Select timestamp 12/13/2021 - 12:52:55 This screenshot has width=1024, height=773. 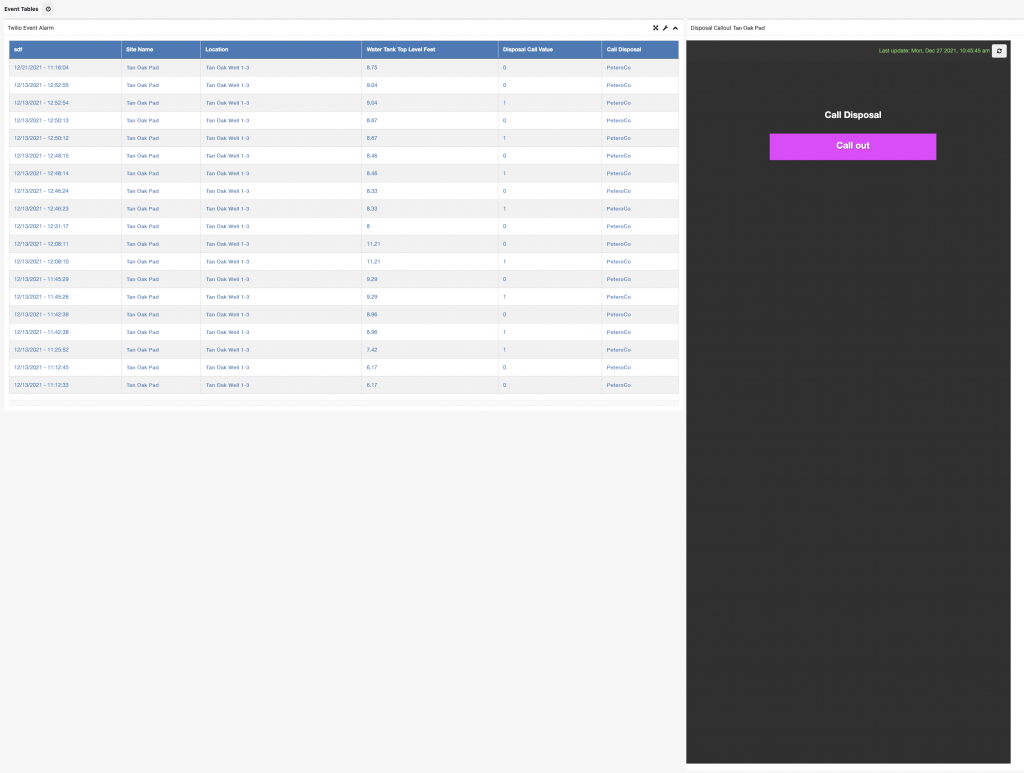[41, 86]
